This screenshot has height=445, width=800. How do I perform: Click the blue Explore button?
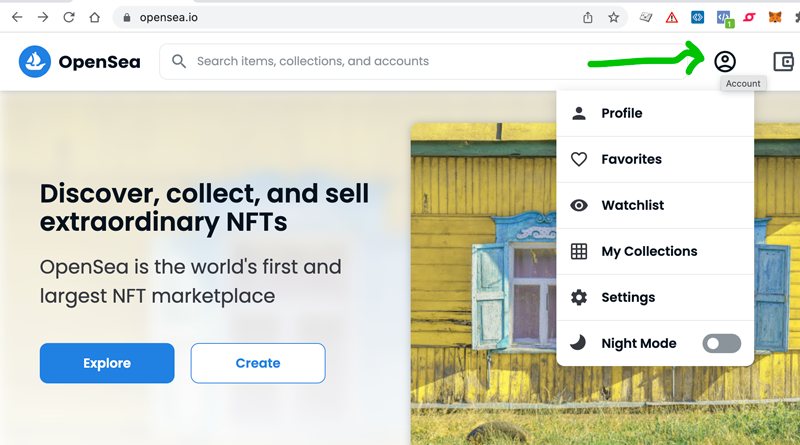[107, 363]
